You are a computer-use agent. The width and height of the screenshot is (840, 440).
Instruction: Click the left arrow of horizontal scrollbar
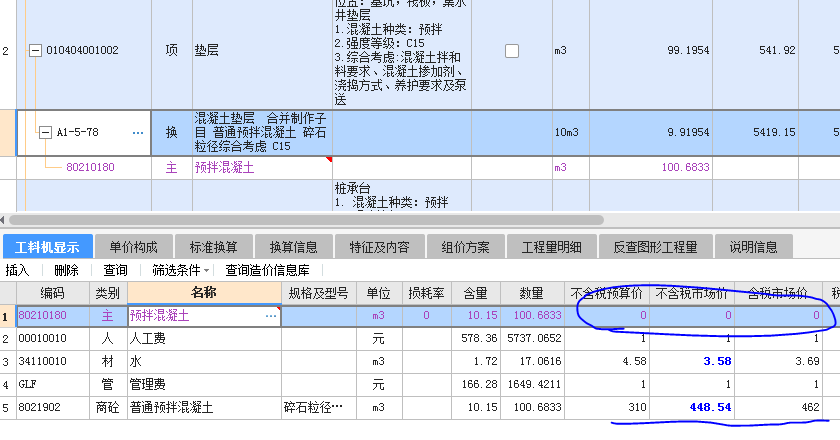[3, 220]
